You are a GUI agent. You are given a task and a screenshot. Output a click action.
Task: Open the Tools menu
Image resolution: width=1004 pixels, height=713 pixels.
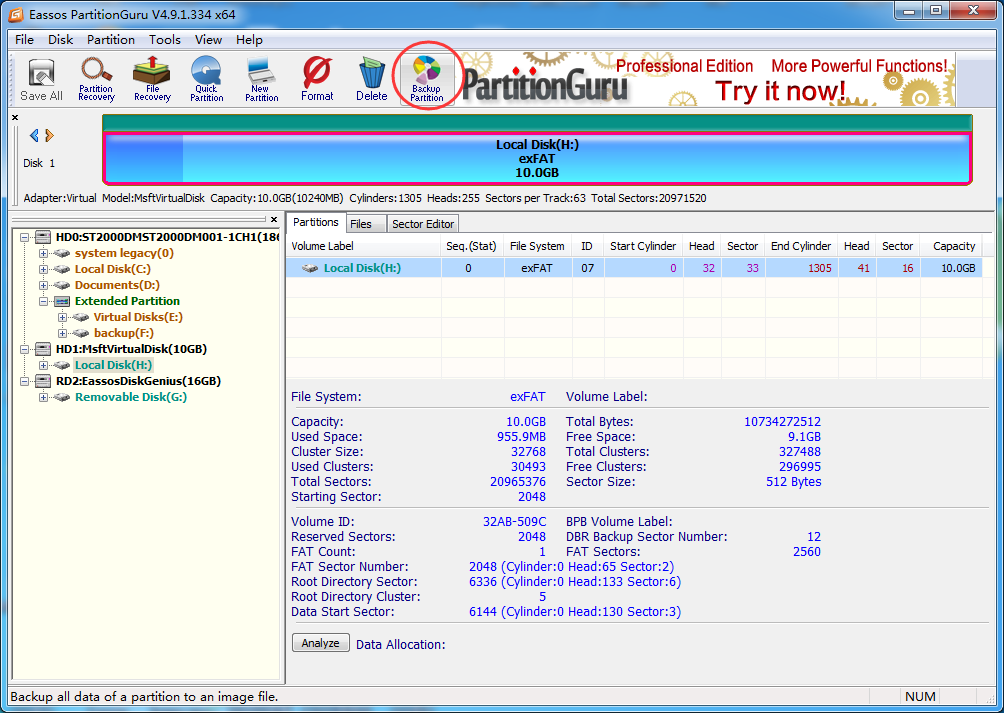click(165, 40)
